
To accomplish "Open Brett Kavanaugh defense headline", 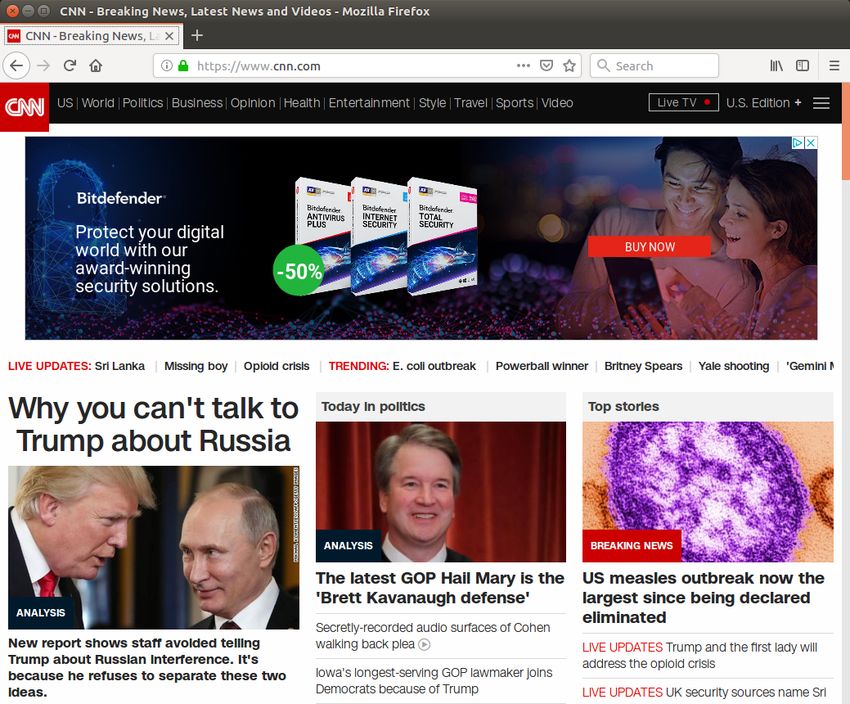I will (440, 588).
